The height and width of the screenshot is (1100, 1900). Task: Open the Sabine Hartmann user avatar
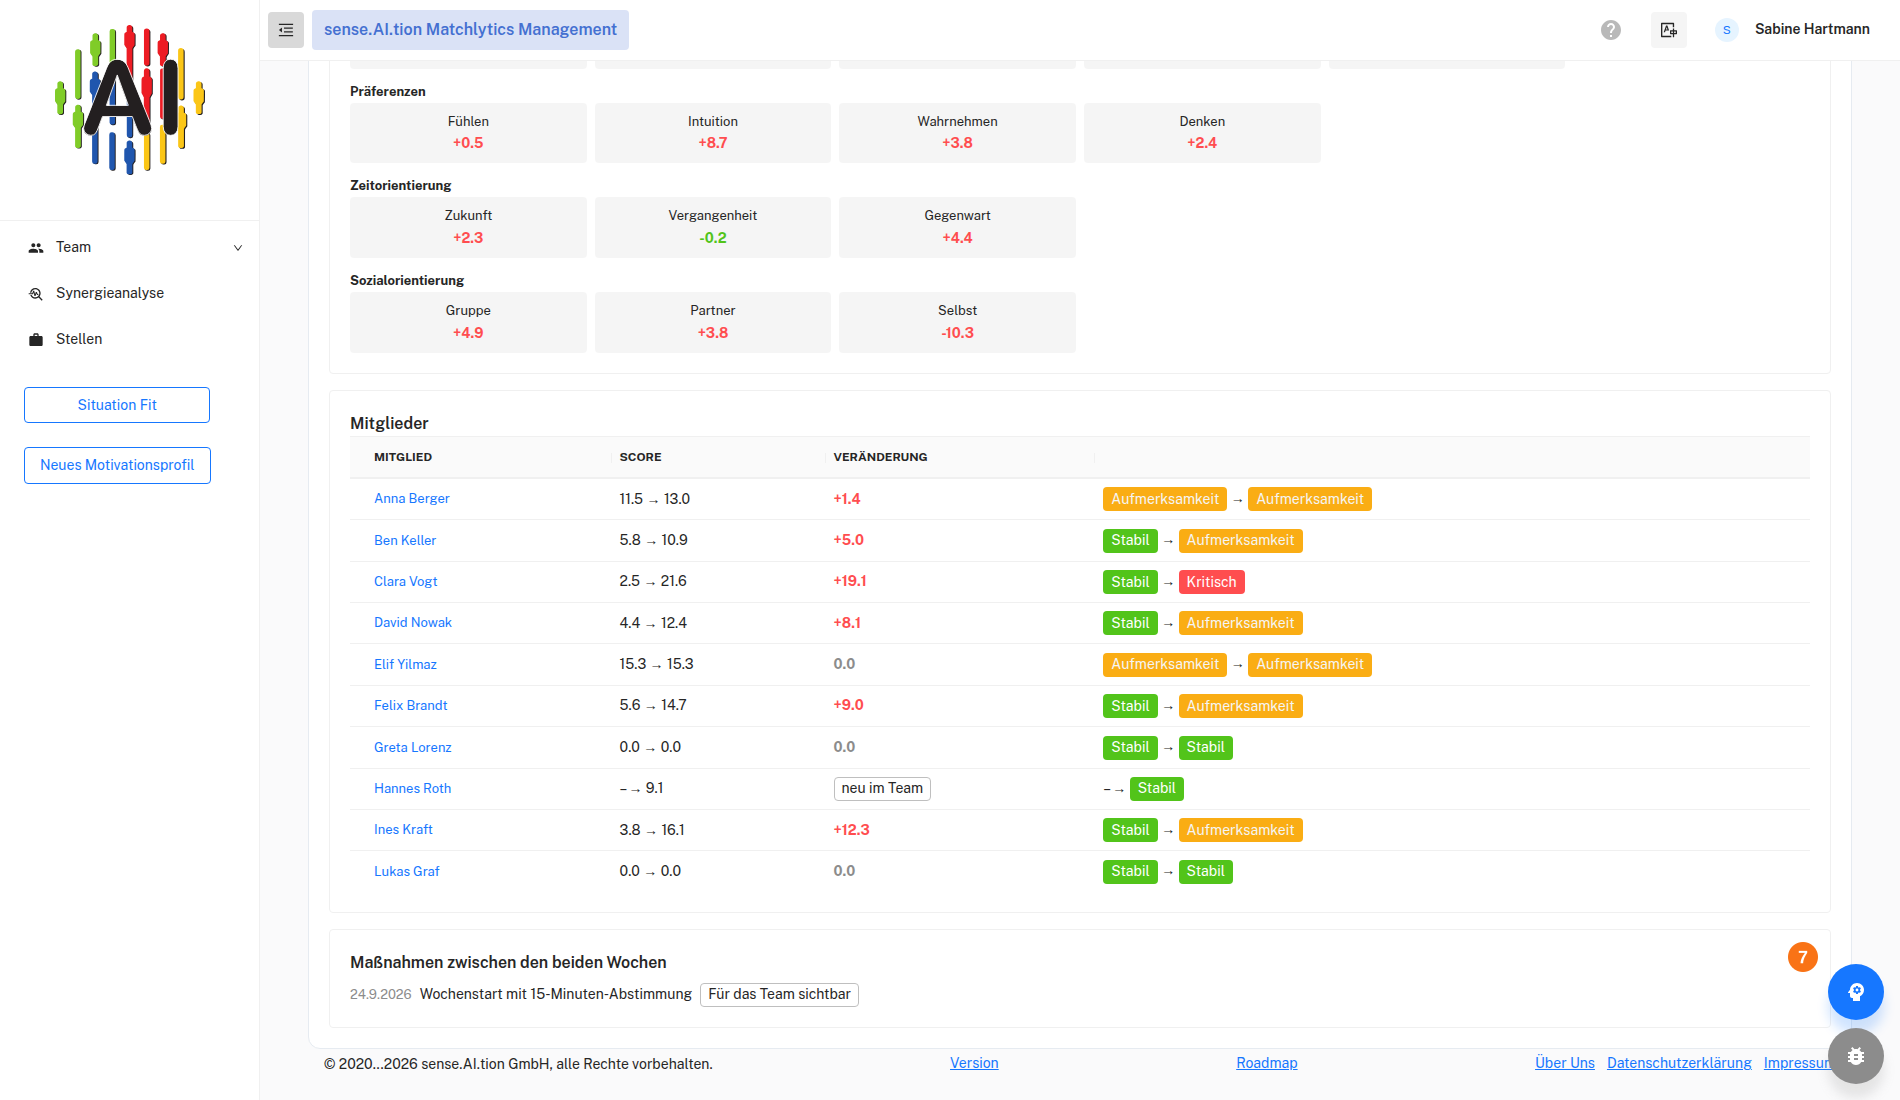click(x=1727, y=30)
